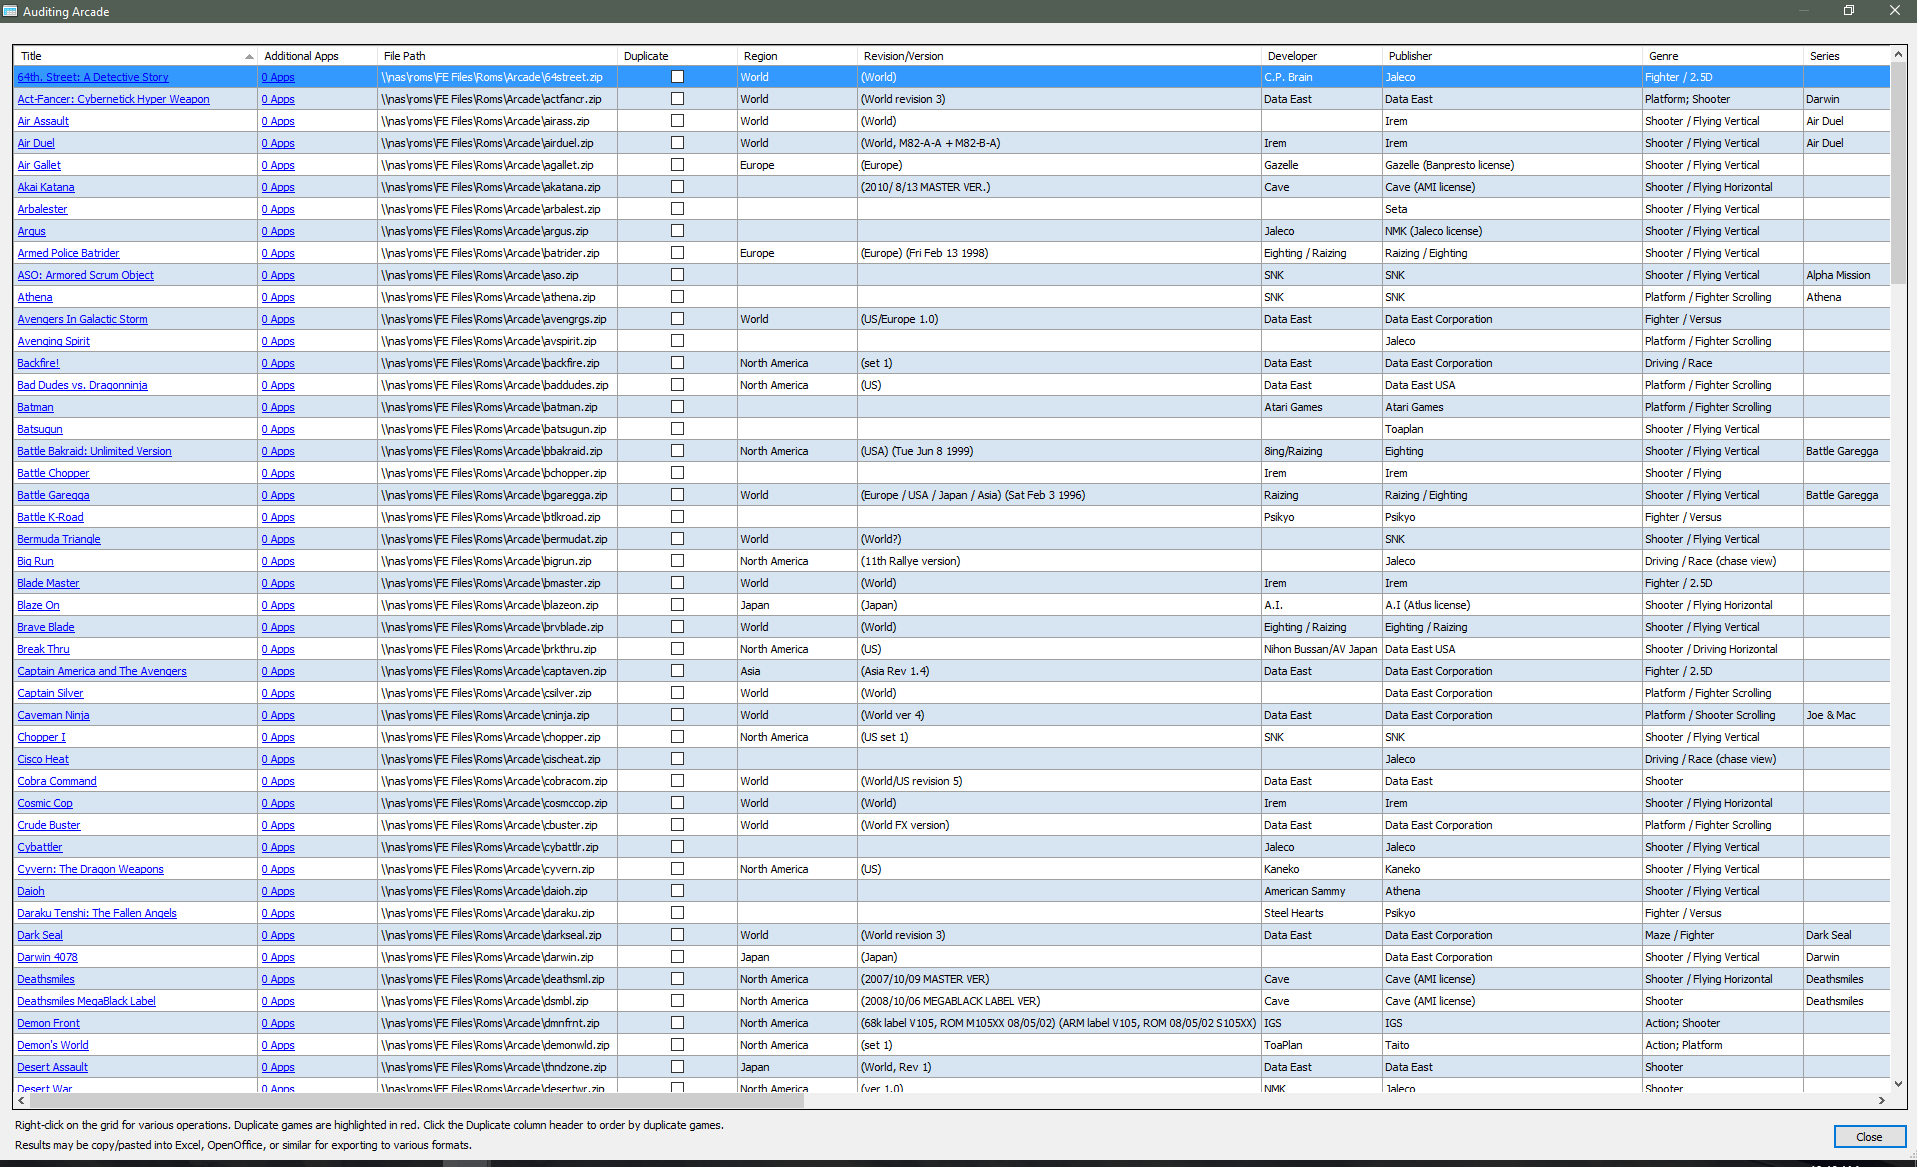Open the 0 Apps link for Demon Front

(278, 1023)
